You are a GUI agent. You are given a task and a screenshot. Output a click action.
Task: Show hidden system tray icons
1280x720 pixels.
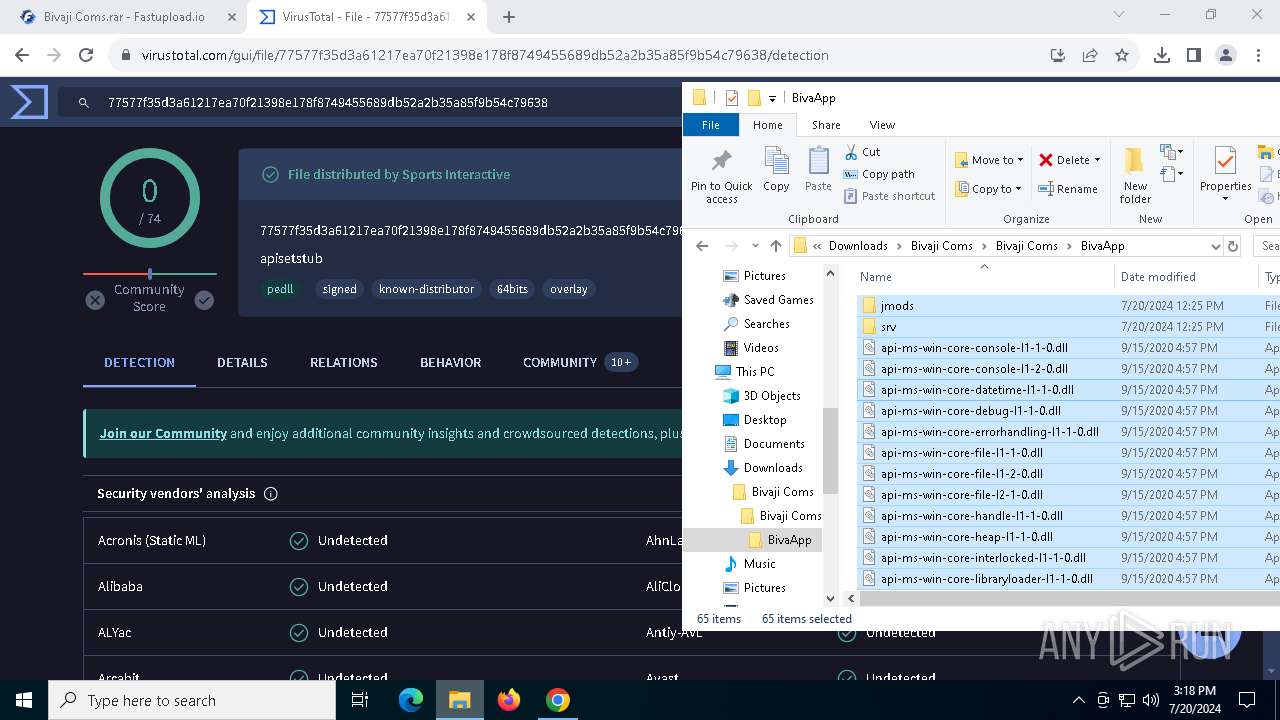pyautogui.click(x=1078, y=700)
